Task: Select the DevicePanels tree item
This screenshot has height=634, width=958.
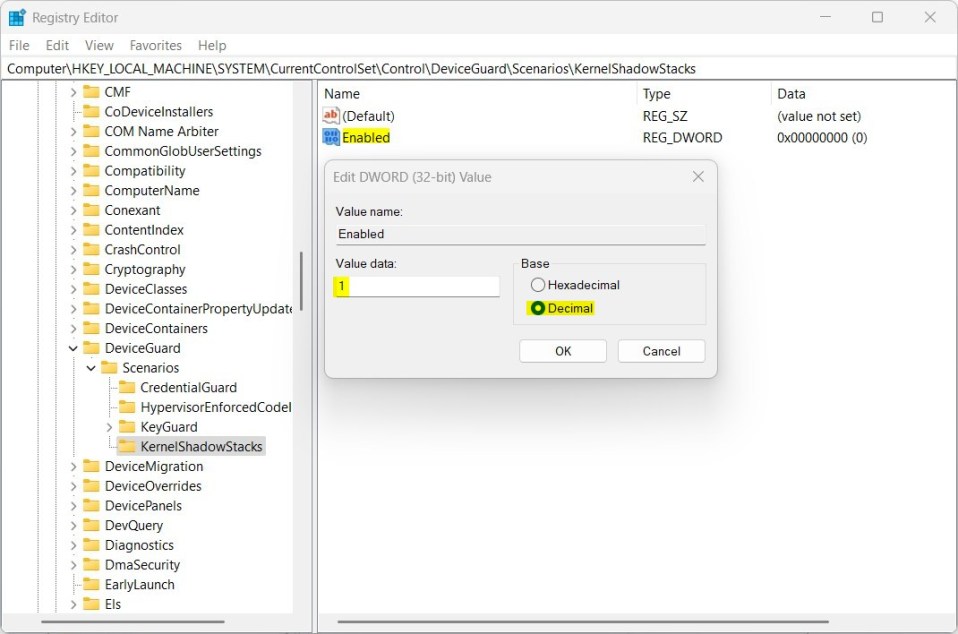Action: coord(143,505)
